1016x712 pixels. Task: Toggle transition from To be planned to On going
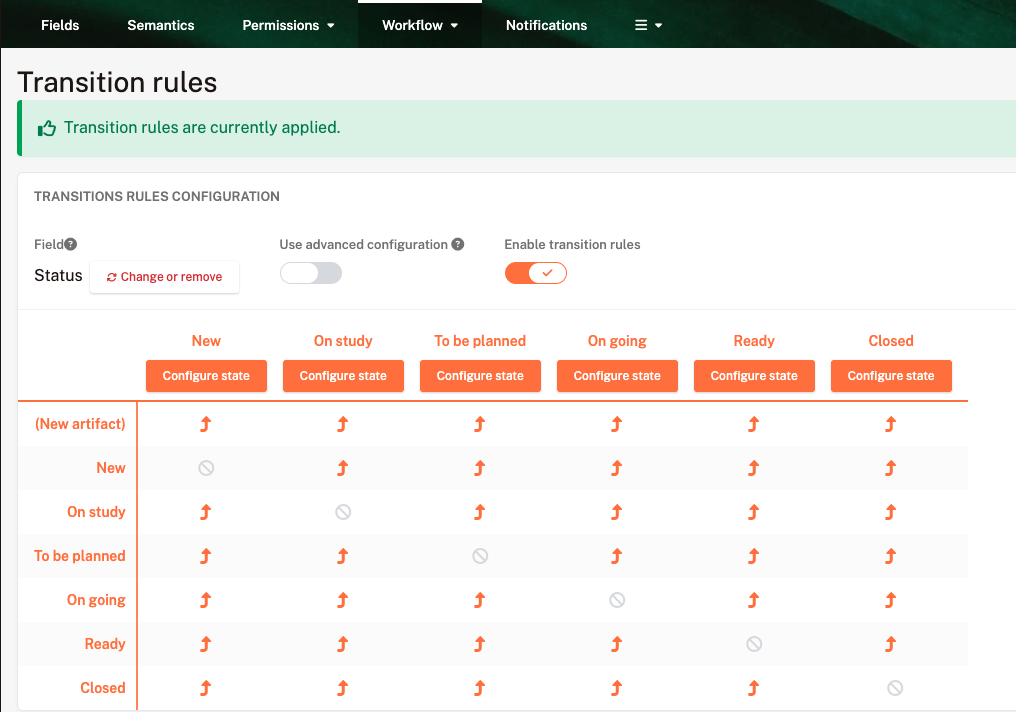(617, 556)
